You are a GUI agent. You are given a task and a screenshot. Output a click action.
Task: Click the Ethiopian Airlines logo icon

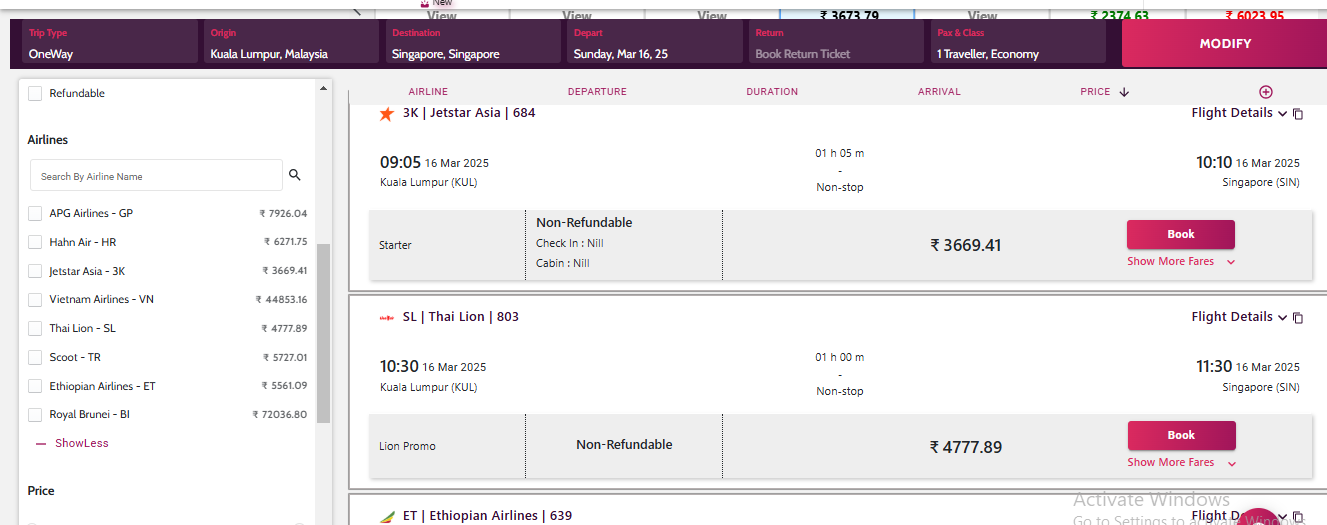tap(387, 517)
